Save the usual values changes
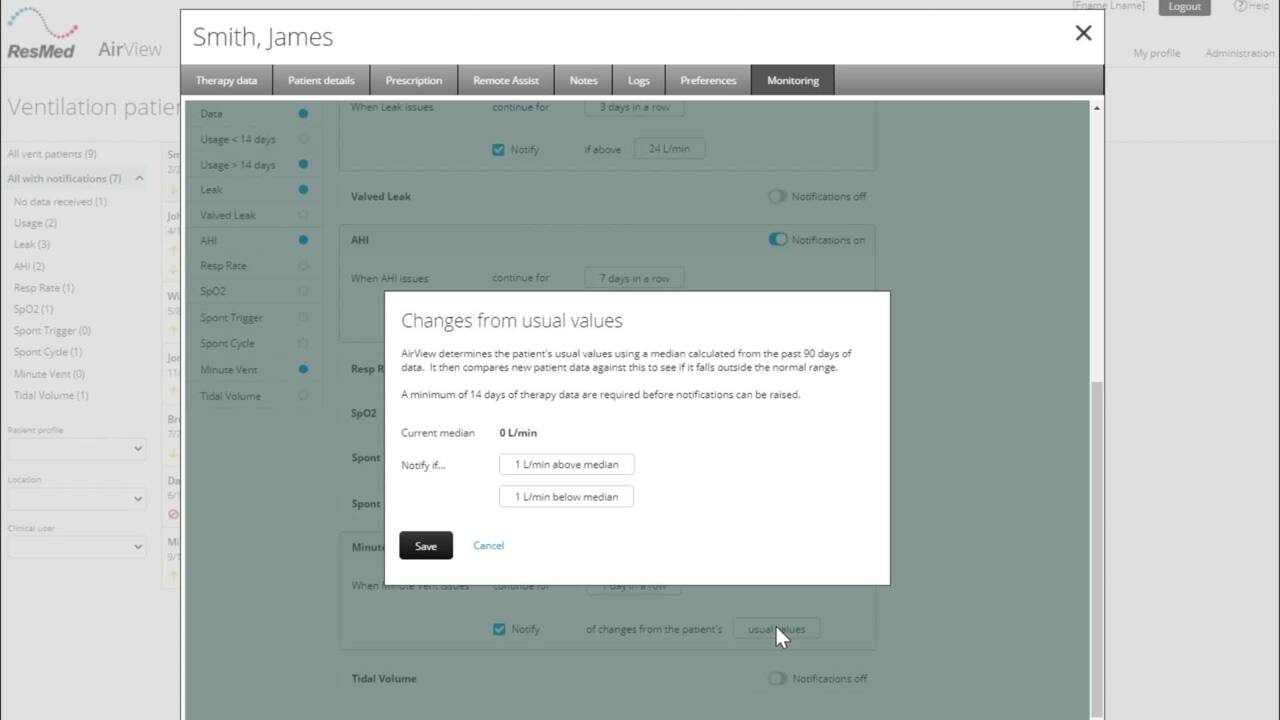Image resolution: width=1280 pixels, height=720 pixels. 426,546
